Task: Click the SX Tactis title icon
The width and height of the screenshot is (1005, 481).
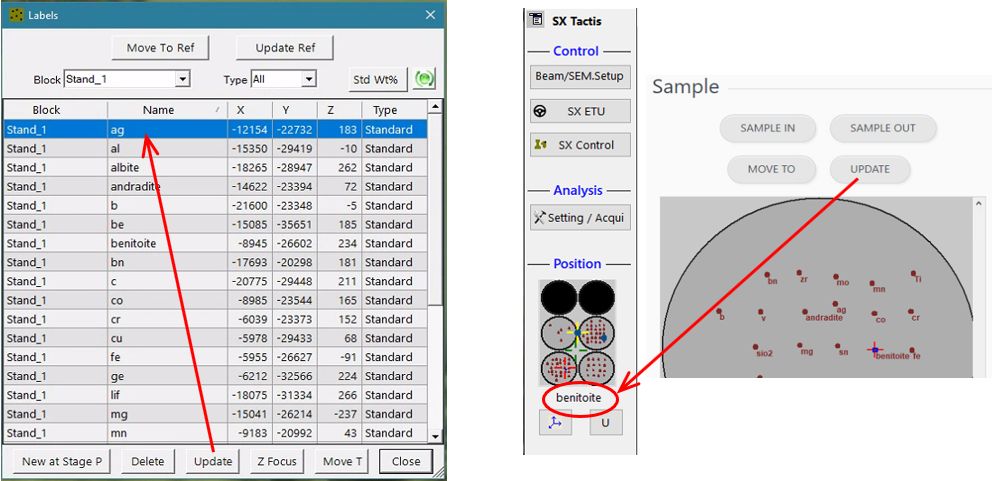Action: pyautogui.click(x=537, y=20)
